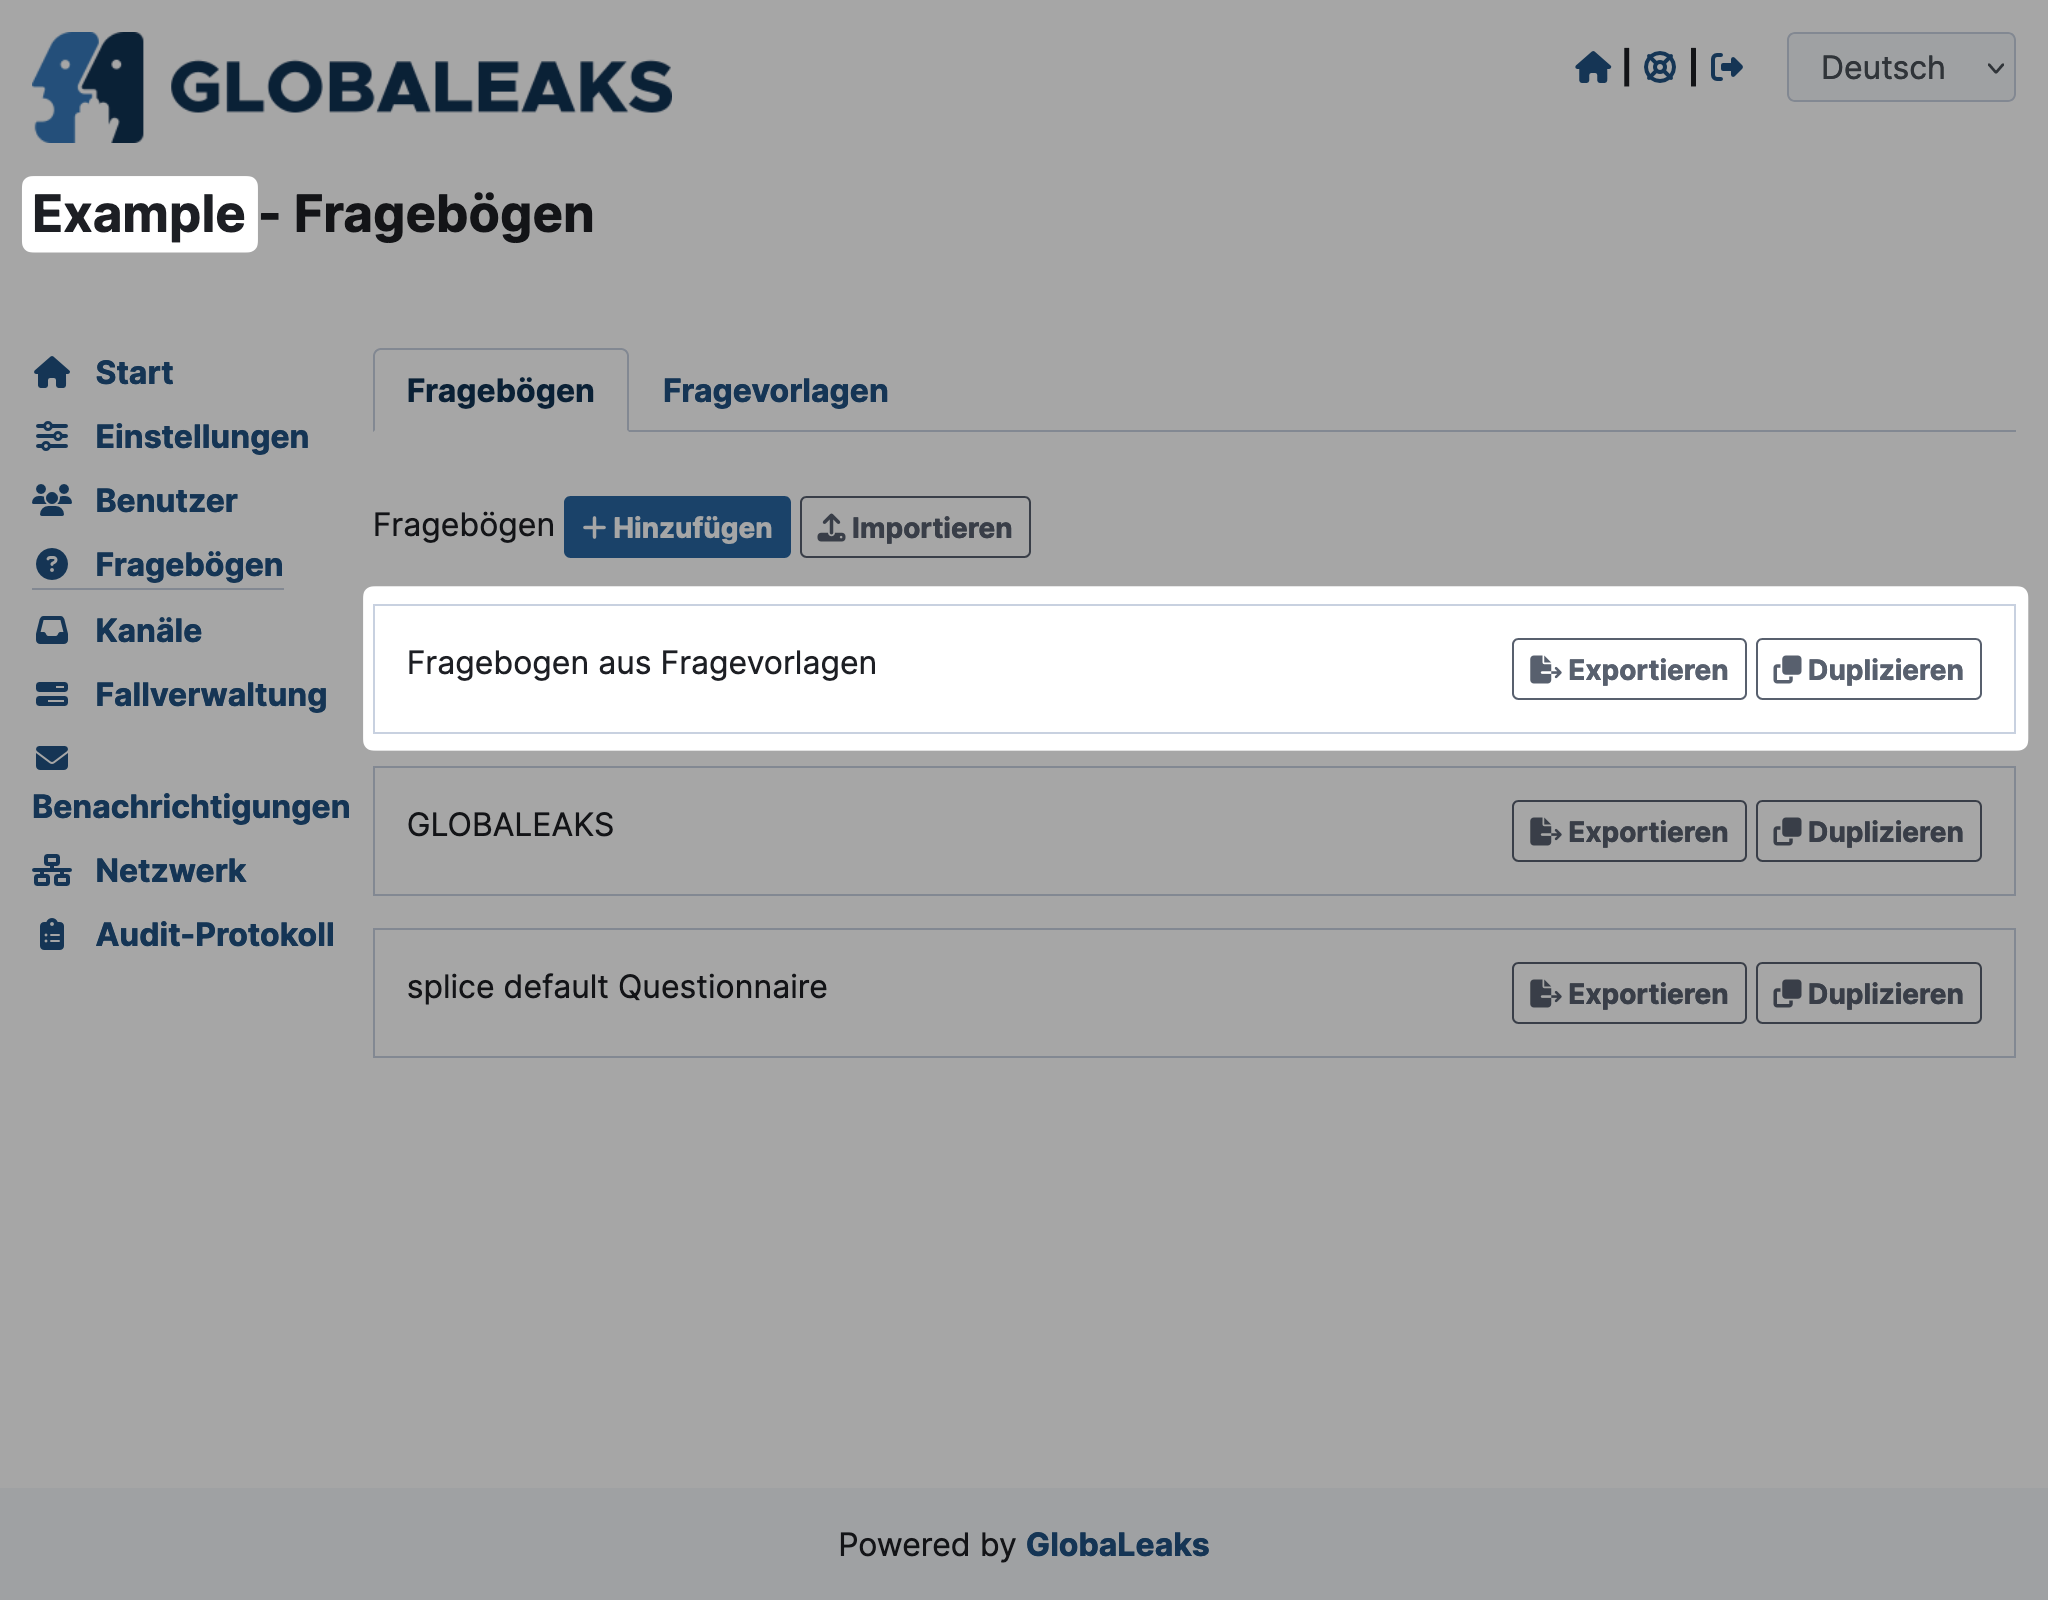This screenshot has width=2048, height=1600.
Task: Click the Hinzufügen button
Action: coord(677,527)
